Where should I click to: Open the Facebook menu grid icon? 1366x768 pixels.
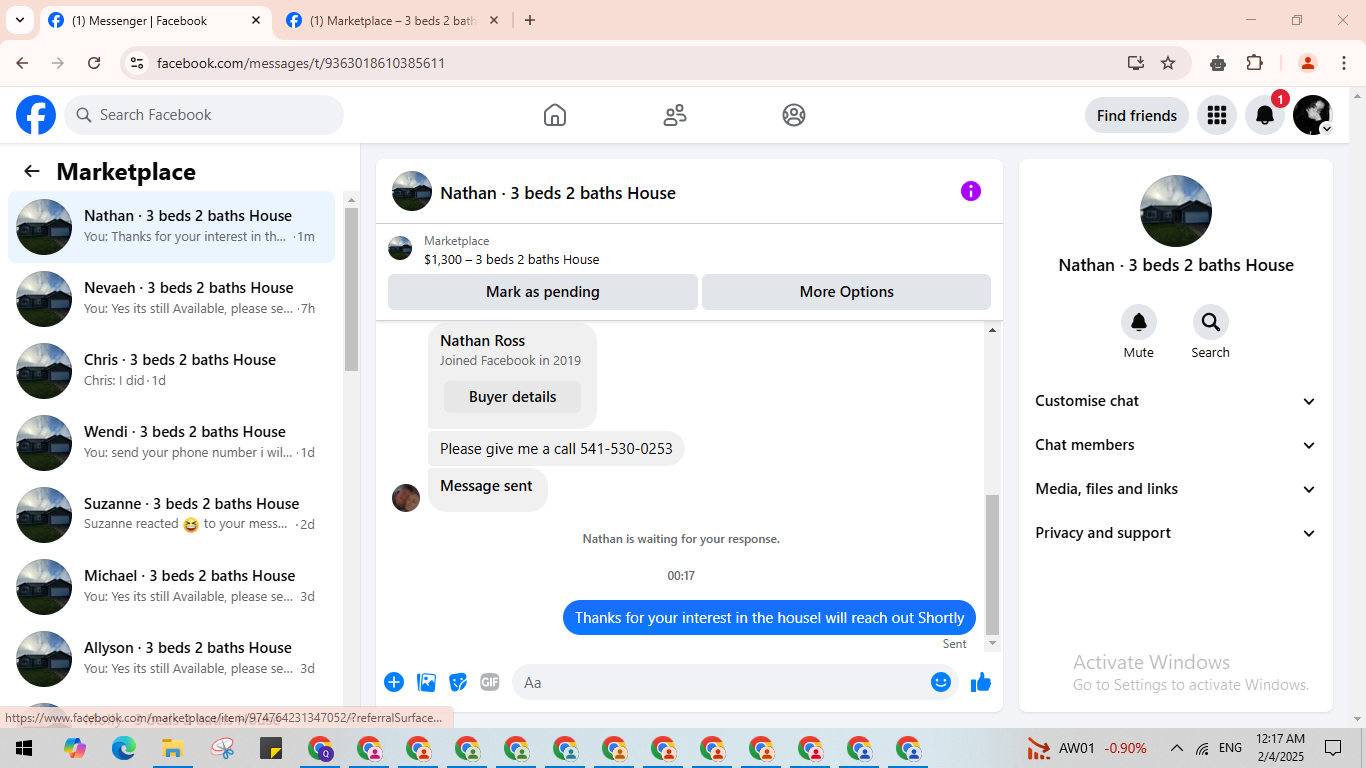[x=1217, y=115]
